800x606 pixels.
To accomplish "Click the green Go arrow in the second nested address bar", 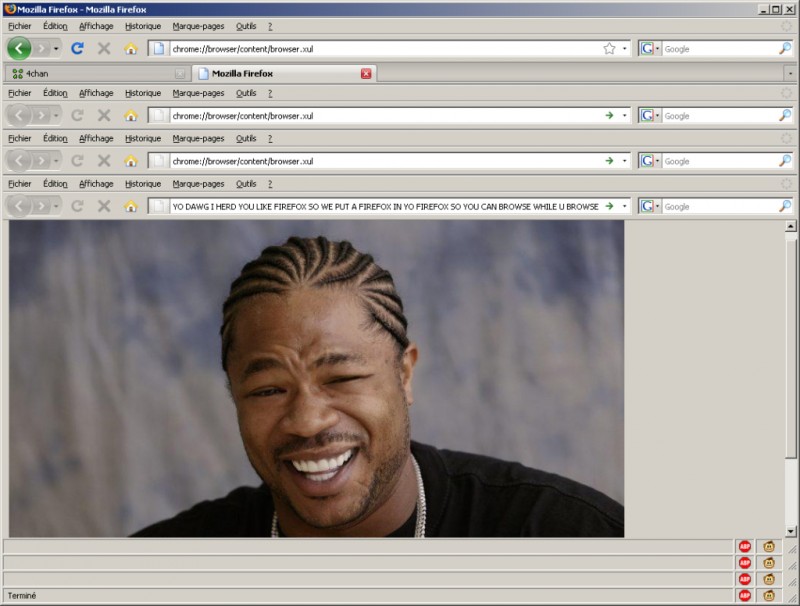I will [x=609, y=161].
